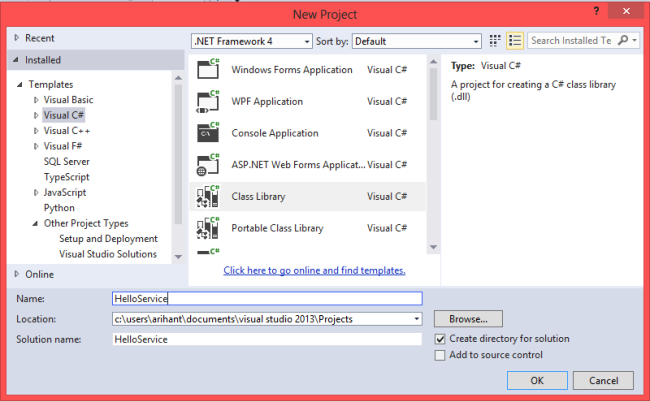Screen dimensions: 650x402
Task: Select Python template category
Action: point(59,208)
